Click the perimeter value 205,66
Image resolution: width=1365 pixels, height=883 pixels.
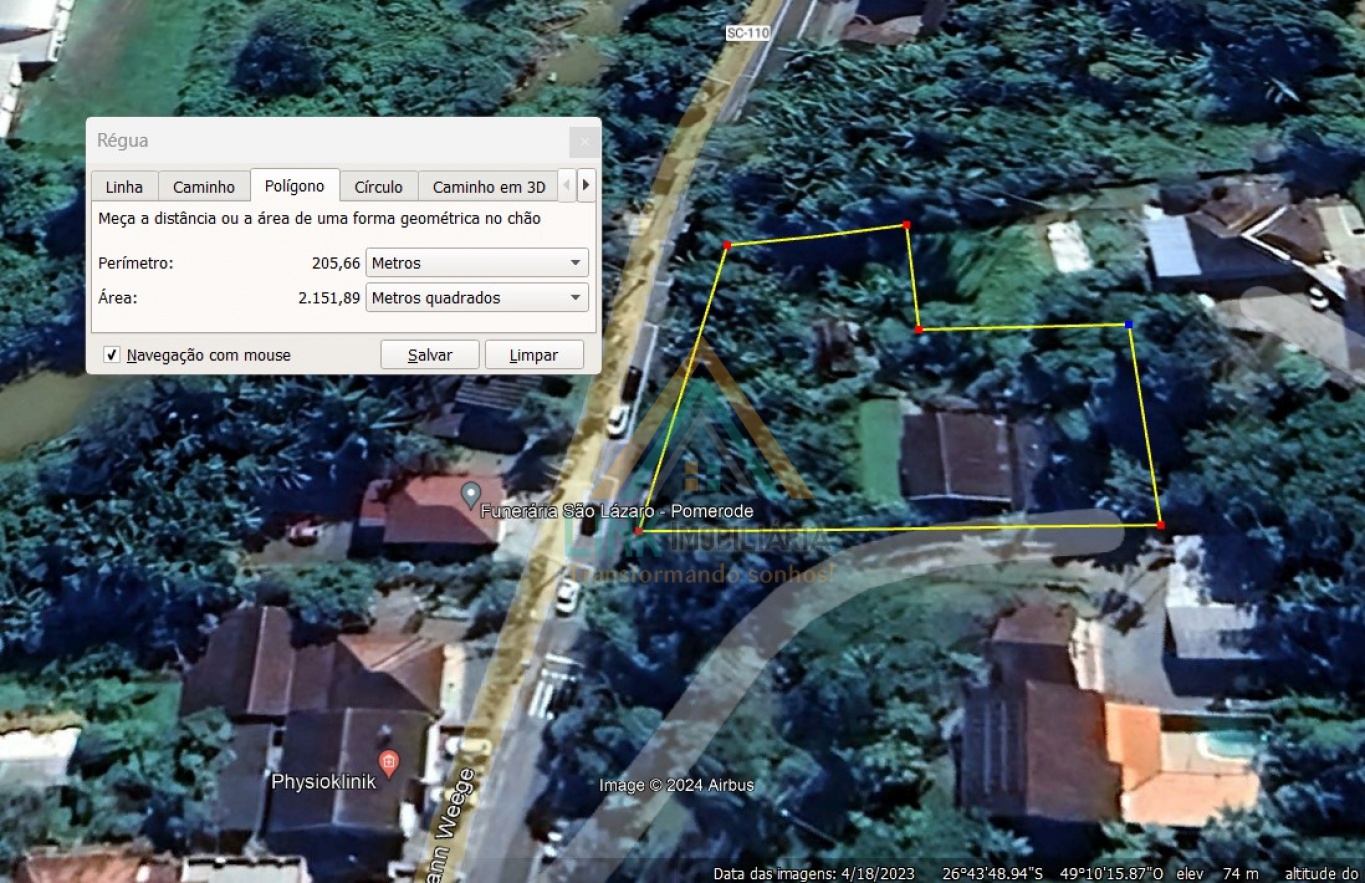(x=336, y=263)
